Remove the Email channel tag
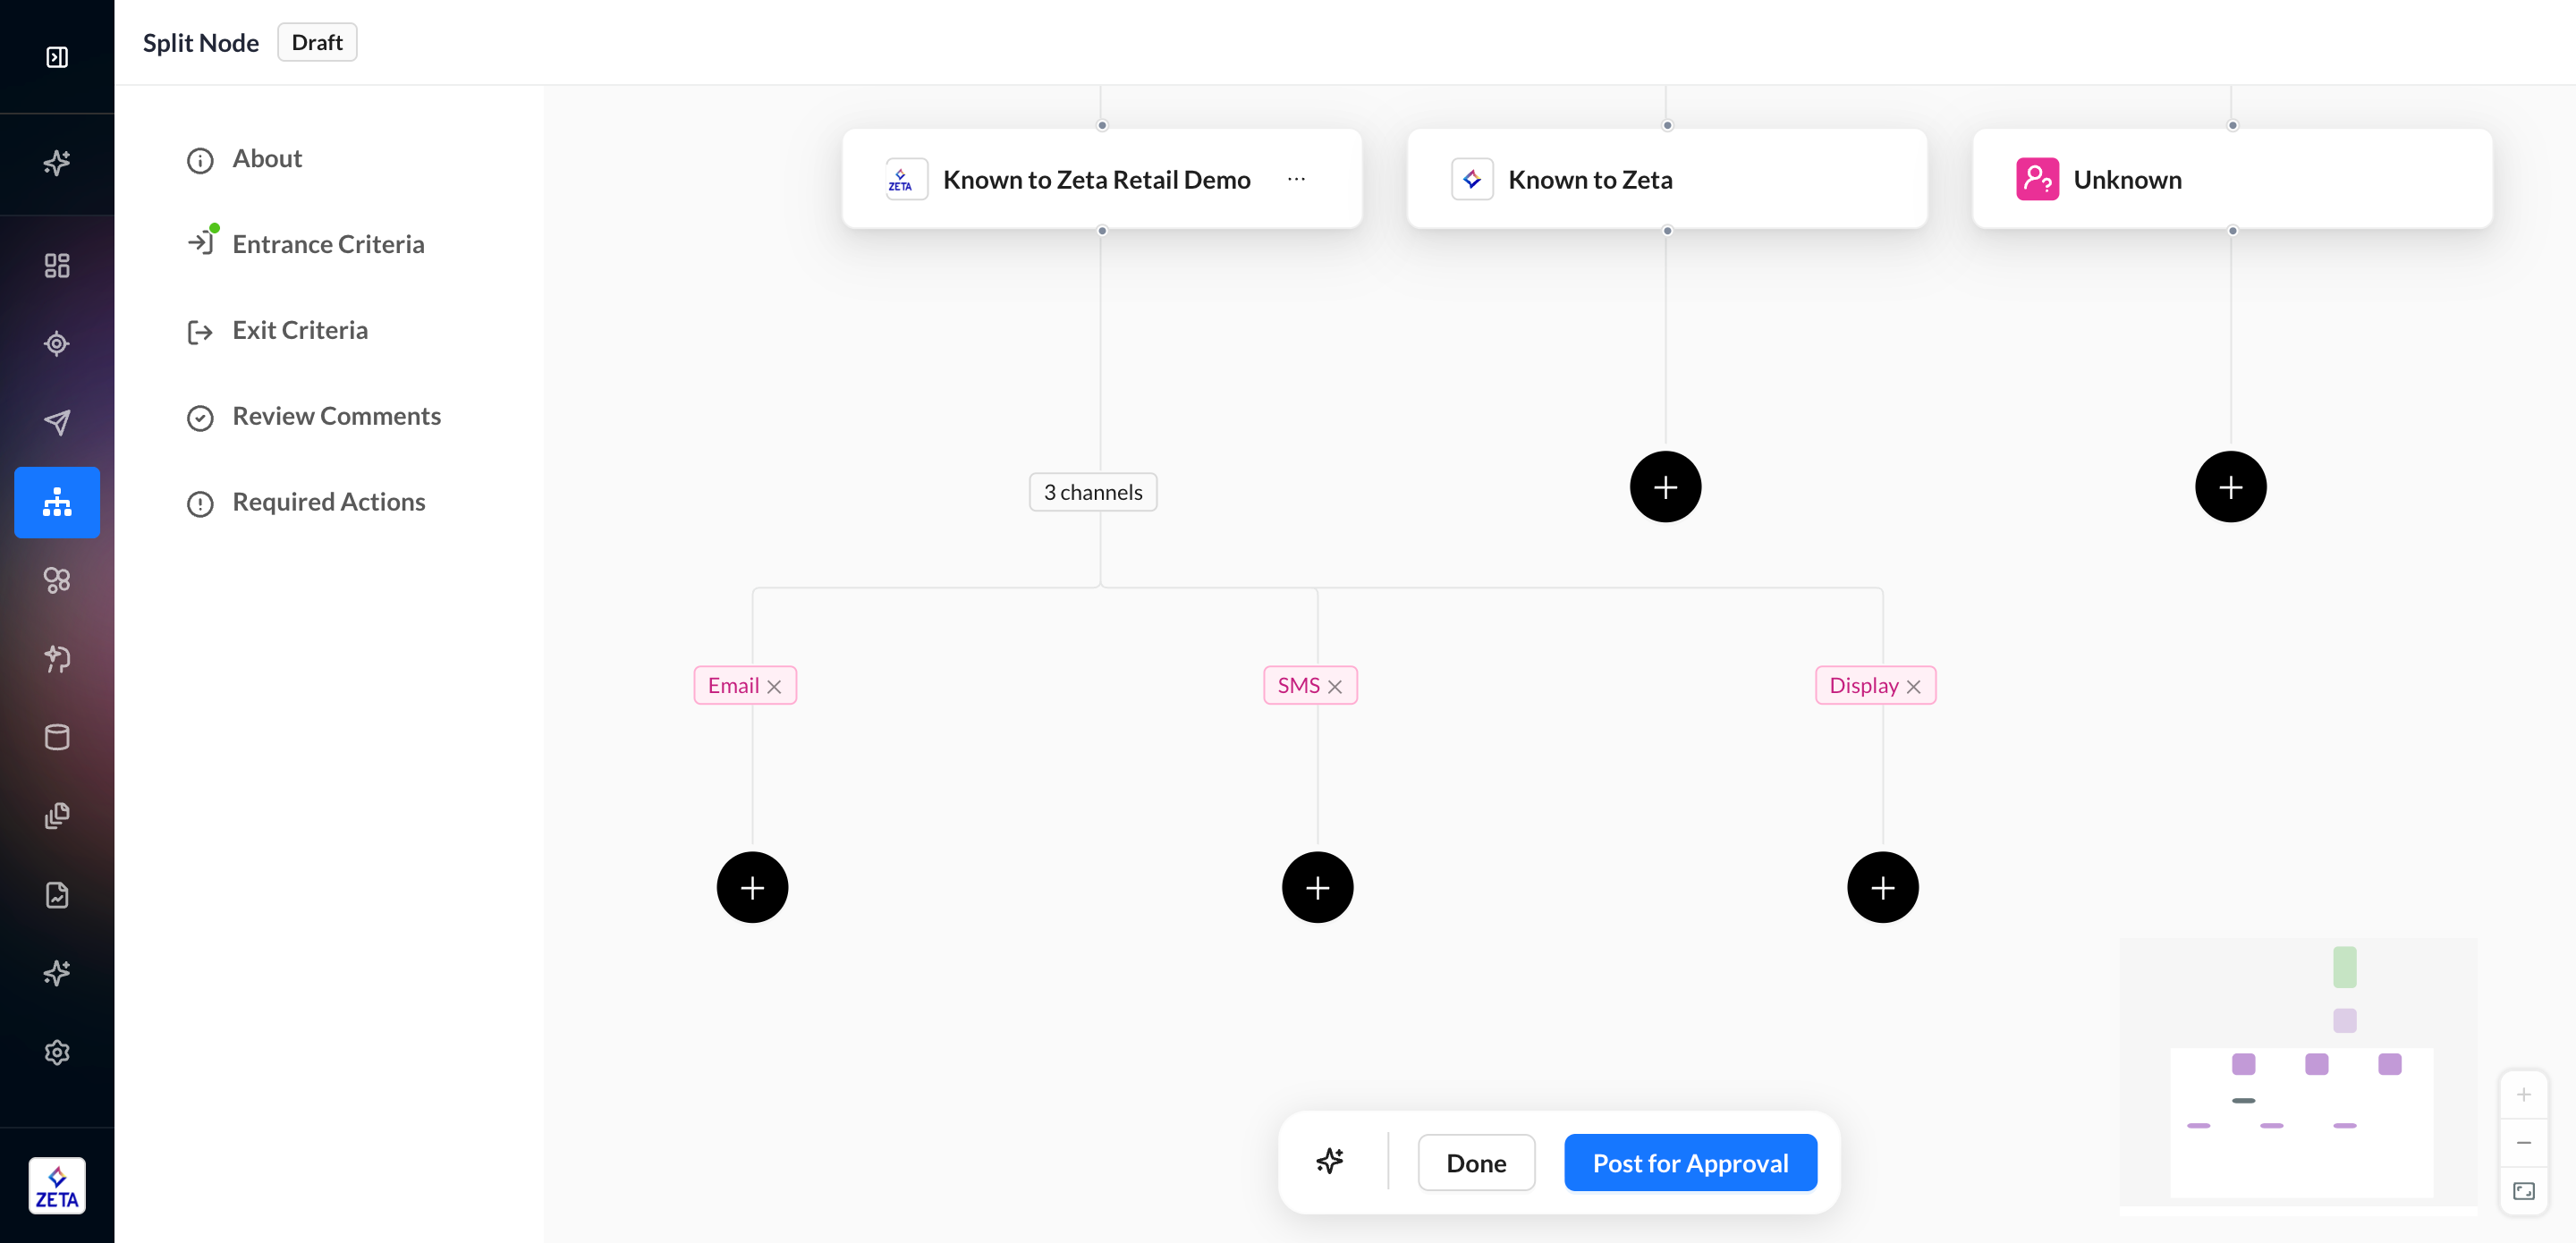Viewport: 2576px width, 1243px height. point(774,687)
